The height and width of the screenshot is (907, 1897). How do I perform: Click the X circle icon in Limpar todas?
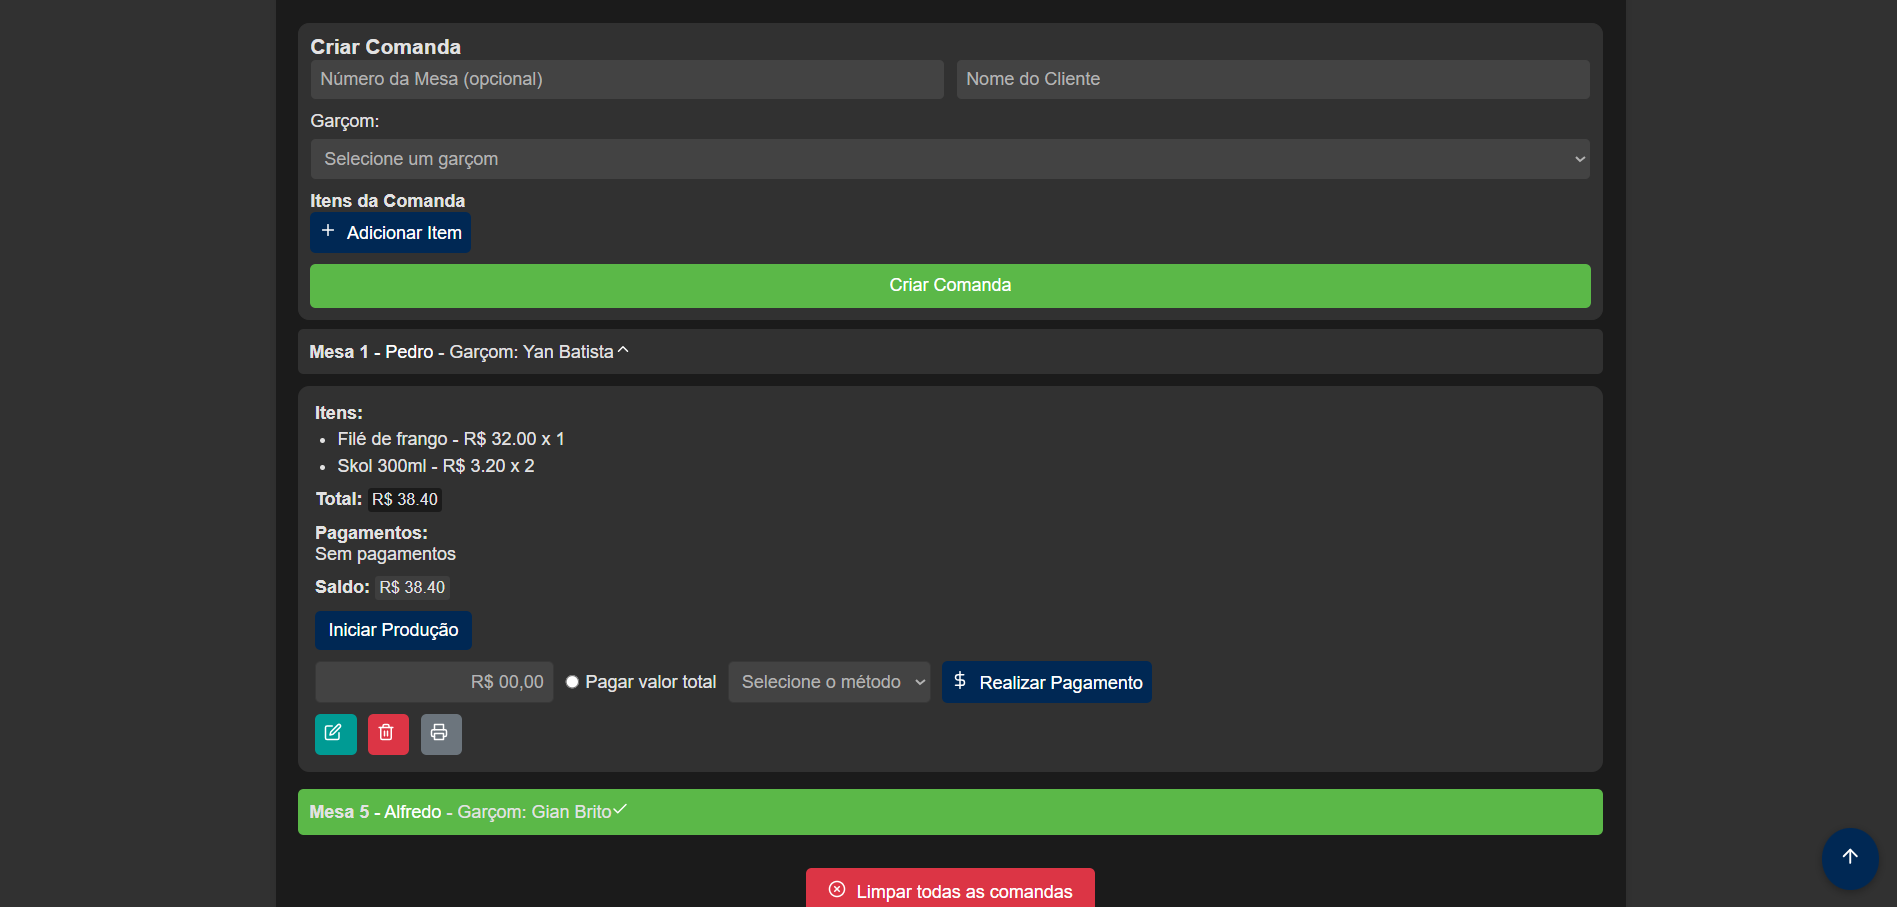[837, 890]
